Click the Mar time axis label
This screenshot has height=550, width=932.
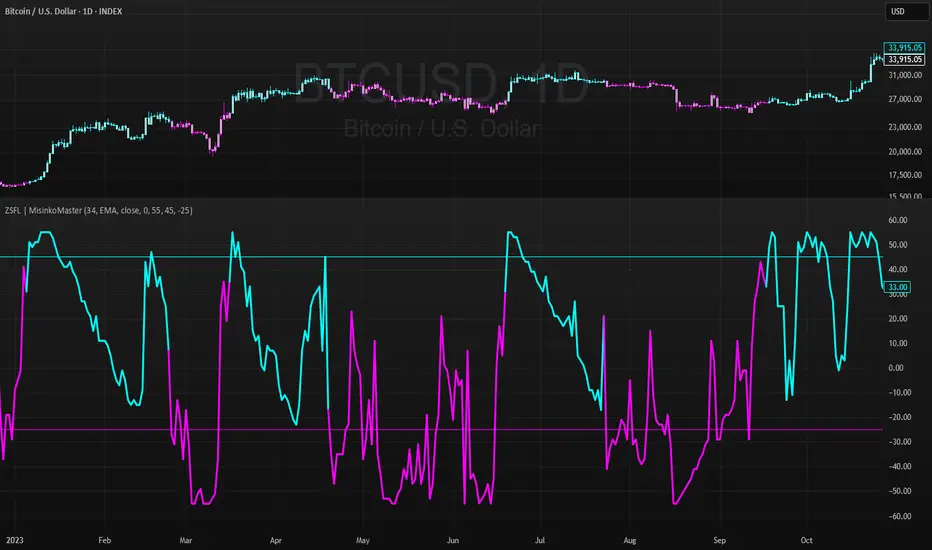185,540
